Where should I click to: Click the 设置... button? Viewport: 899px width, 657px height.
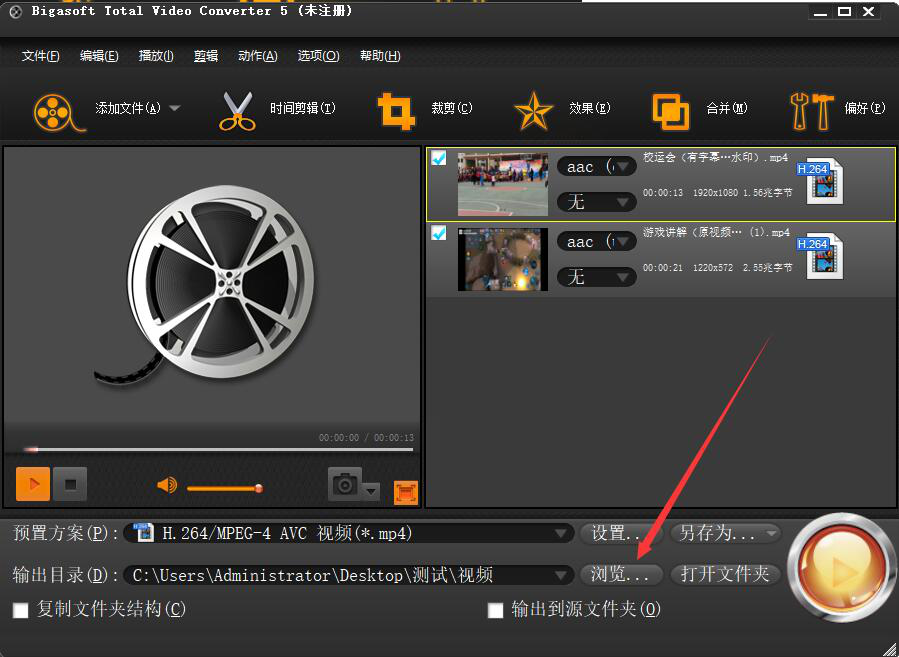(622, 533)
